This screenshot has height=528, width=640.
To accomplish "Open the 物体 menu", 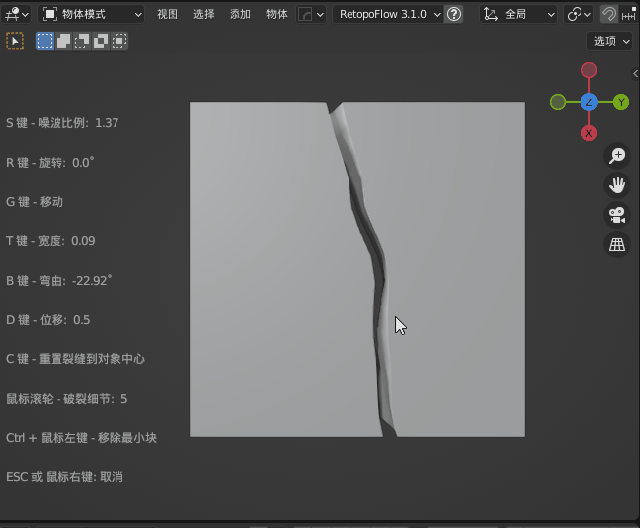I will [x=277, y=15].
